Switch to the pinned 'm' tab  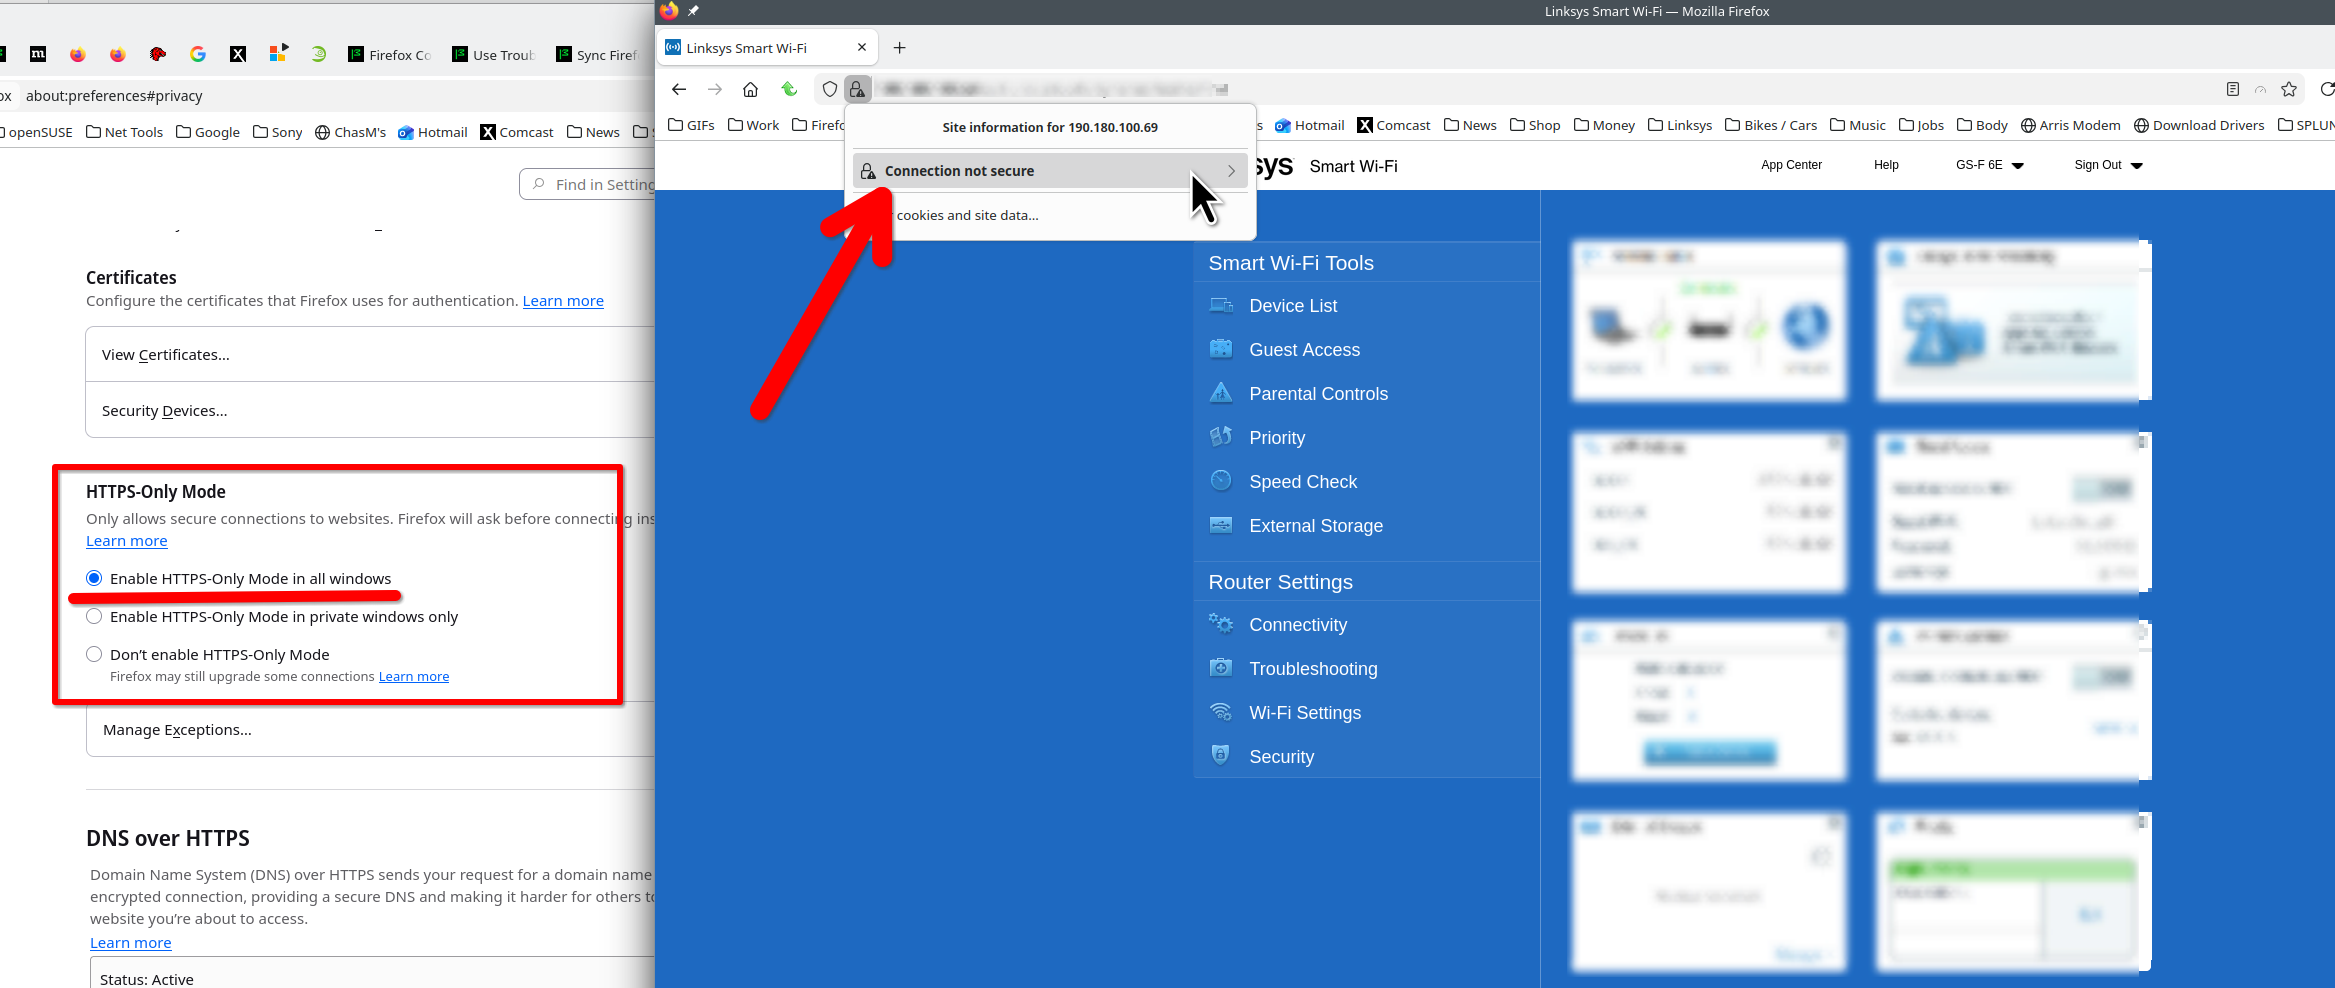[38, 54]
